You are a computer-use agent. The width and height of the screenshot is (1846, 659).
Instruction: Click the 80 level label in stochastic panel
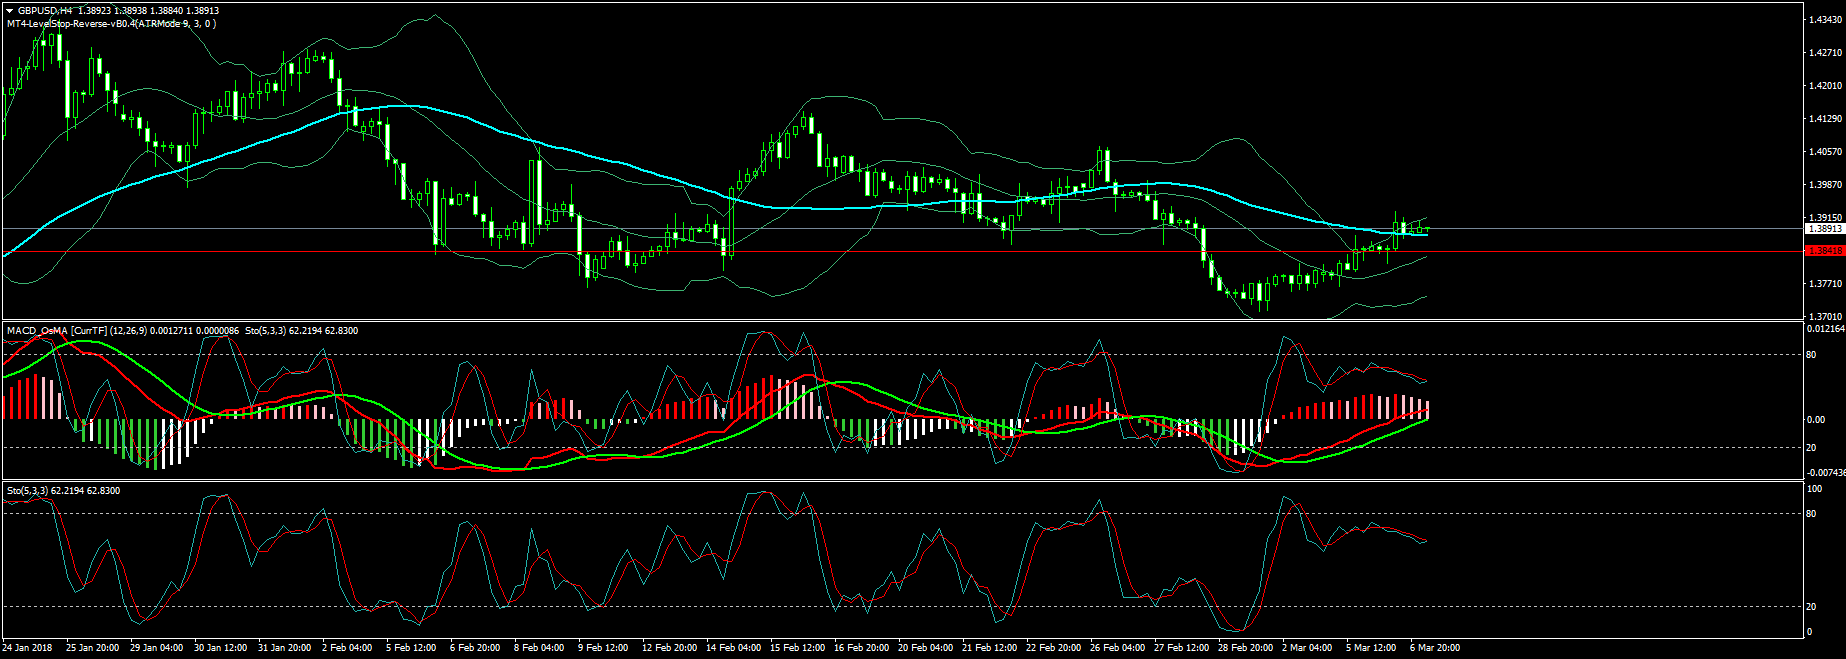coord(1811,514)
